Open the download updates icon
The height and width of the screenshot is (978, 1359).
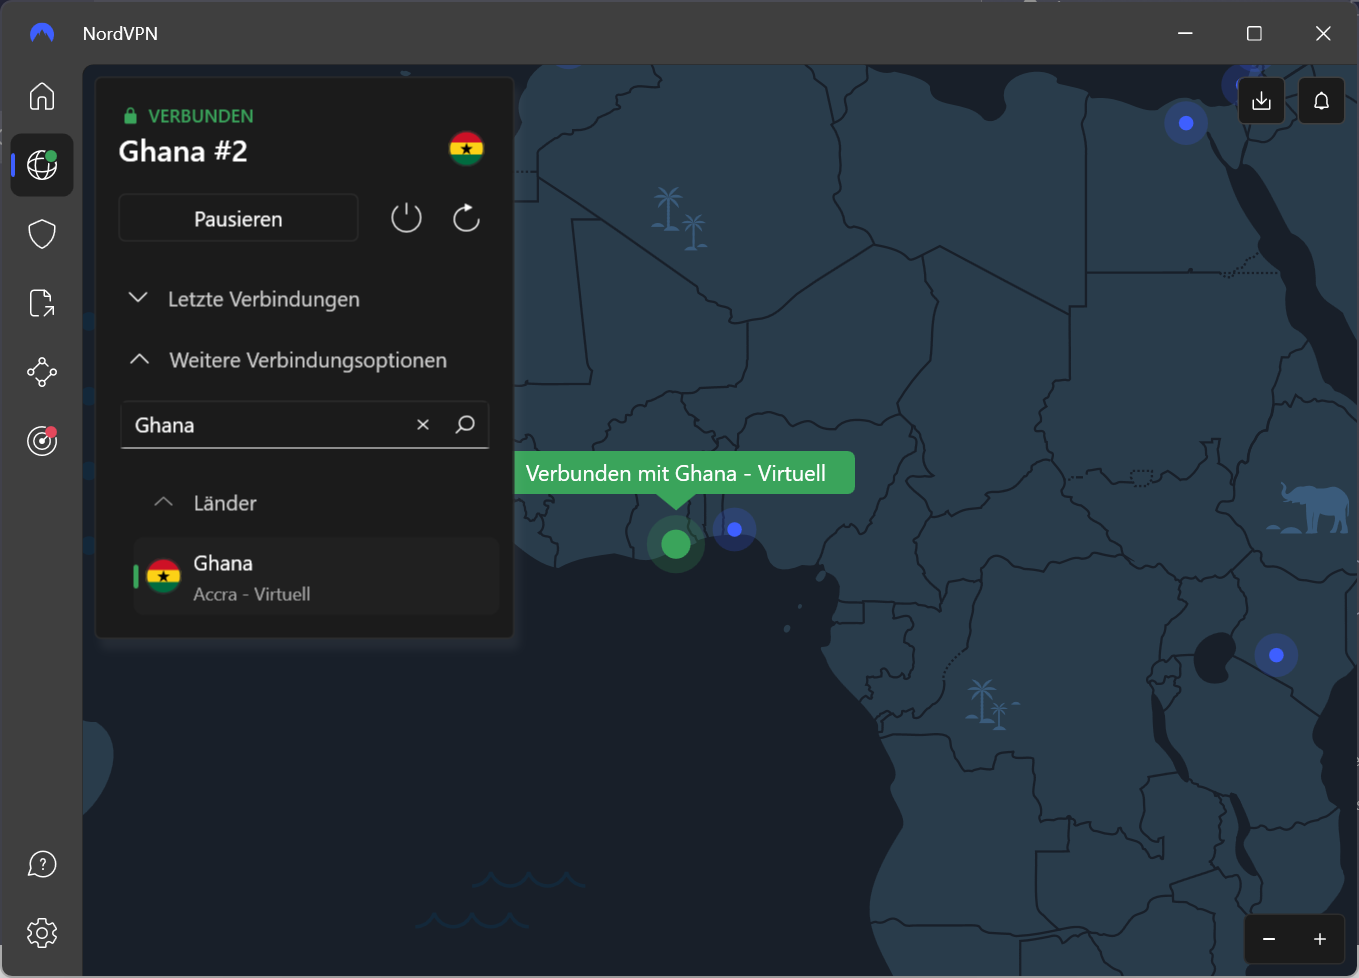click(1262, 101)
